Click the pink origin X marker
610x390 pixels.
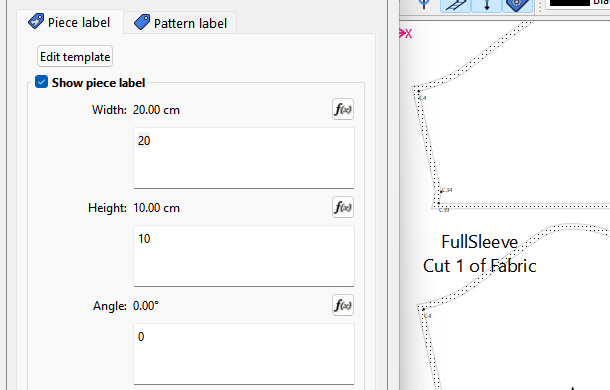(405, 33)
